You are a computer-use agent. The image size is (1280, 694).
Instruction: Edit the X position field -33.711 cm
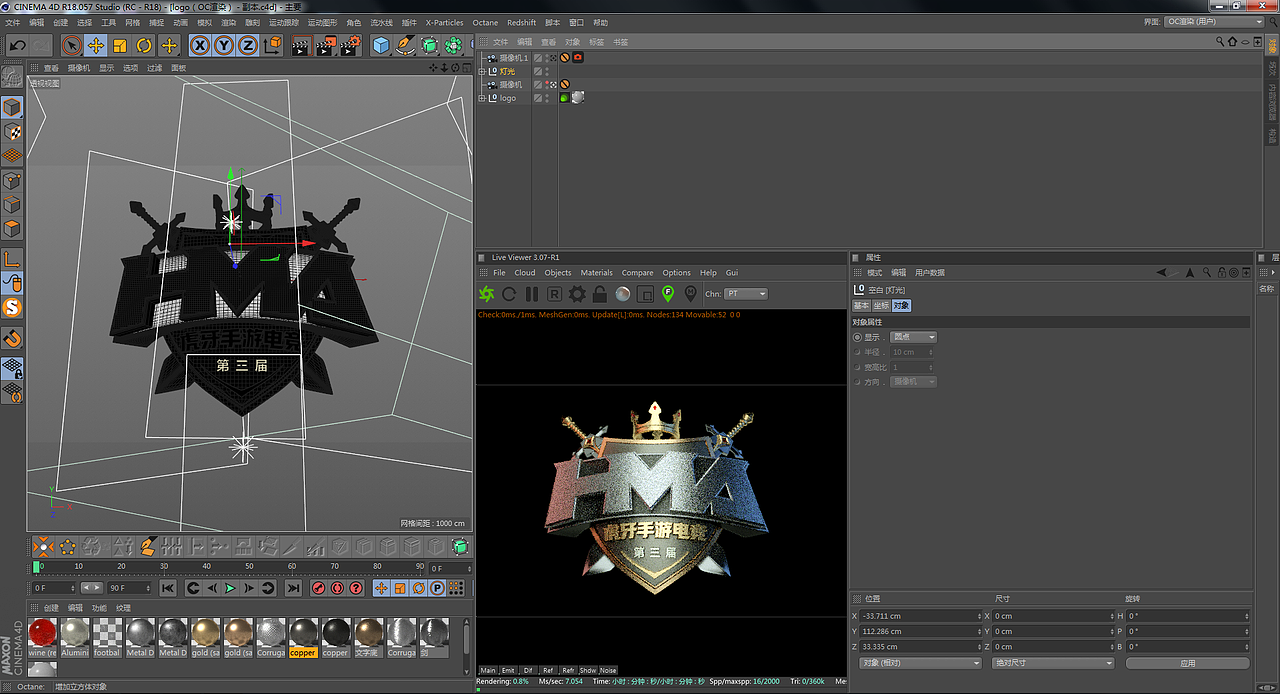pyautogui.click(x=921, y=616)
